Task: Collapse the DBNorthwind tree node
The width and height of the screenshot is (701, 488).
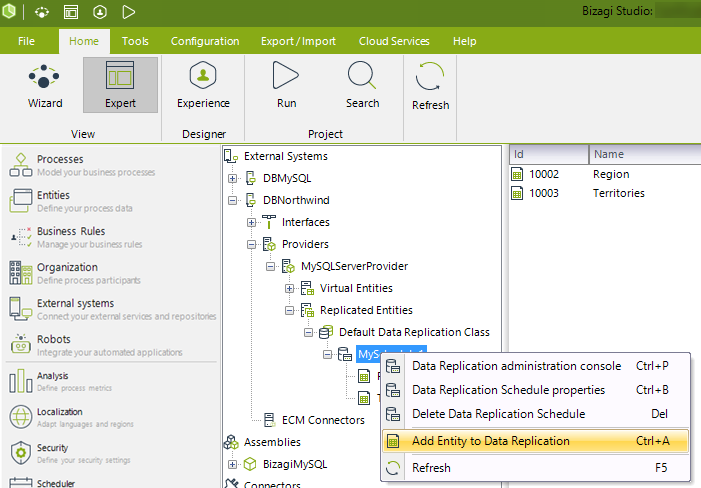Action: tap(232, 200)
